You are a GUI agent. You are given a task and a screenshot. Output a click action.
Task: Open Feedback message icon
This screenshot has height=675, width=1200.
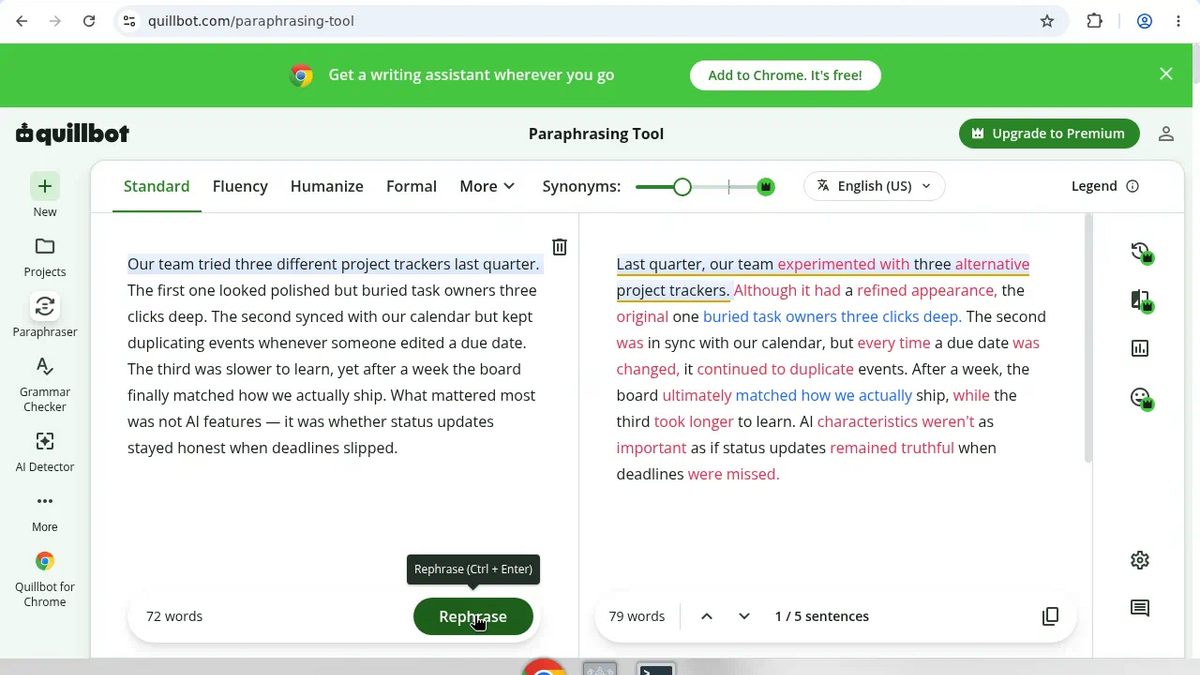(1140, 608)
